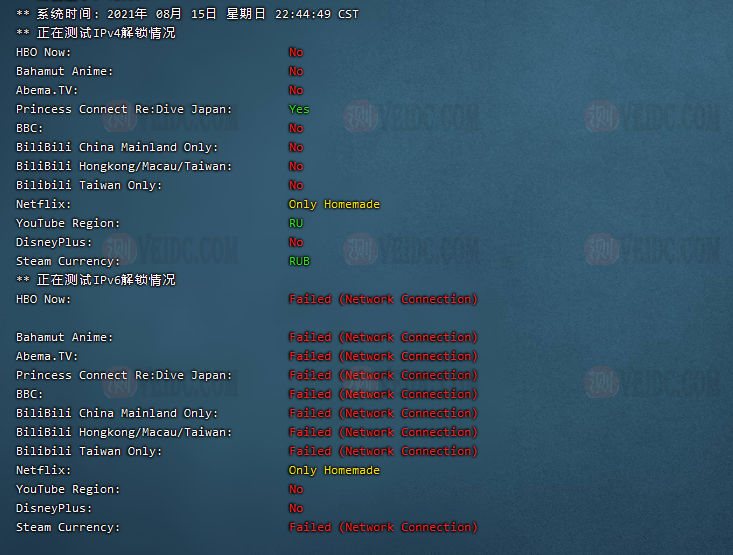733x555 pixels.
Task: Click the red "No" beside IPv4 Abema.TV
Action: pos(296,90)
